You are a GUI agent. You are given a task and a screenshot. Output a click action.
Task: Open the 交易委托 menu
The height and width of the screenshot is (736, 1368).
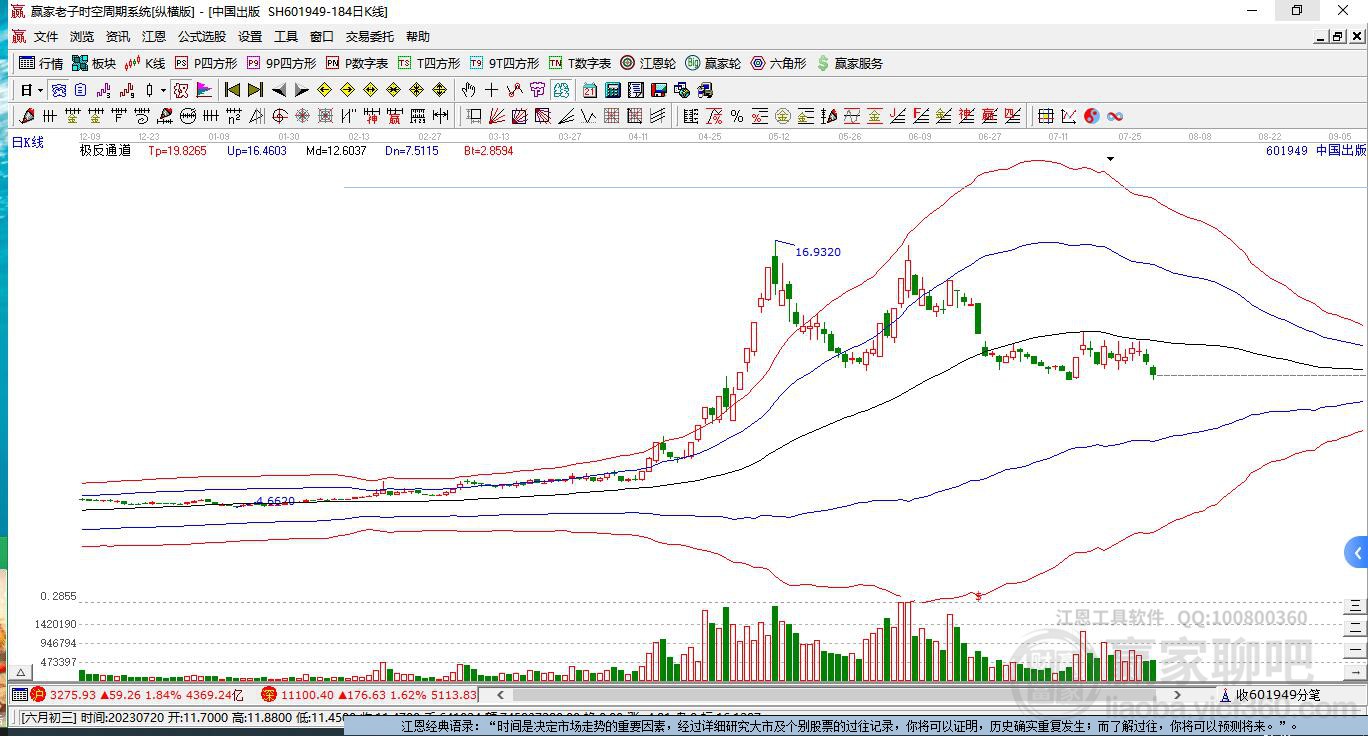pos(370,36)
